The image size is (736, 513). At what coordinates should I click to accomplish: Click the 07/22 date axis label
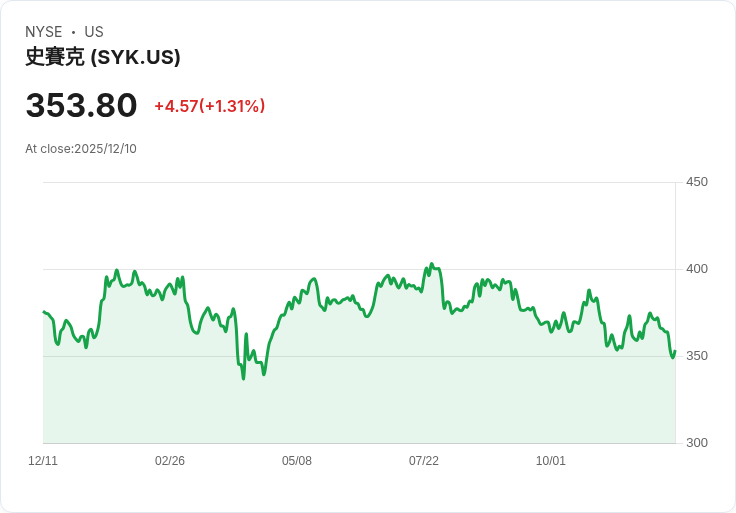click(424, 461)
